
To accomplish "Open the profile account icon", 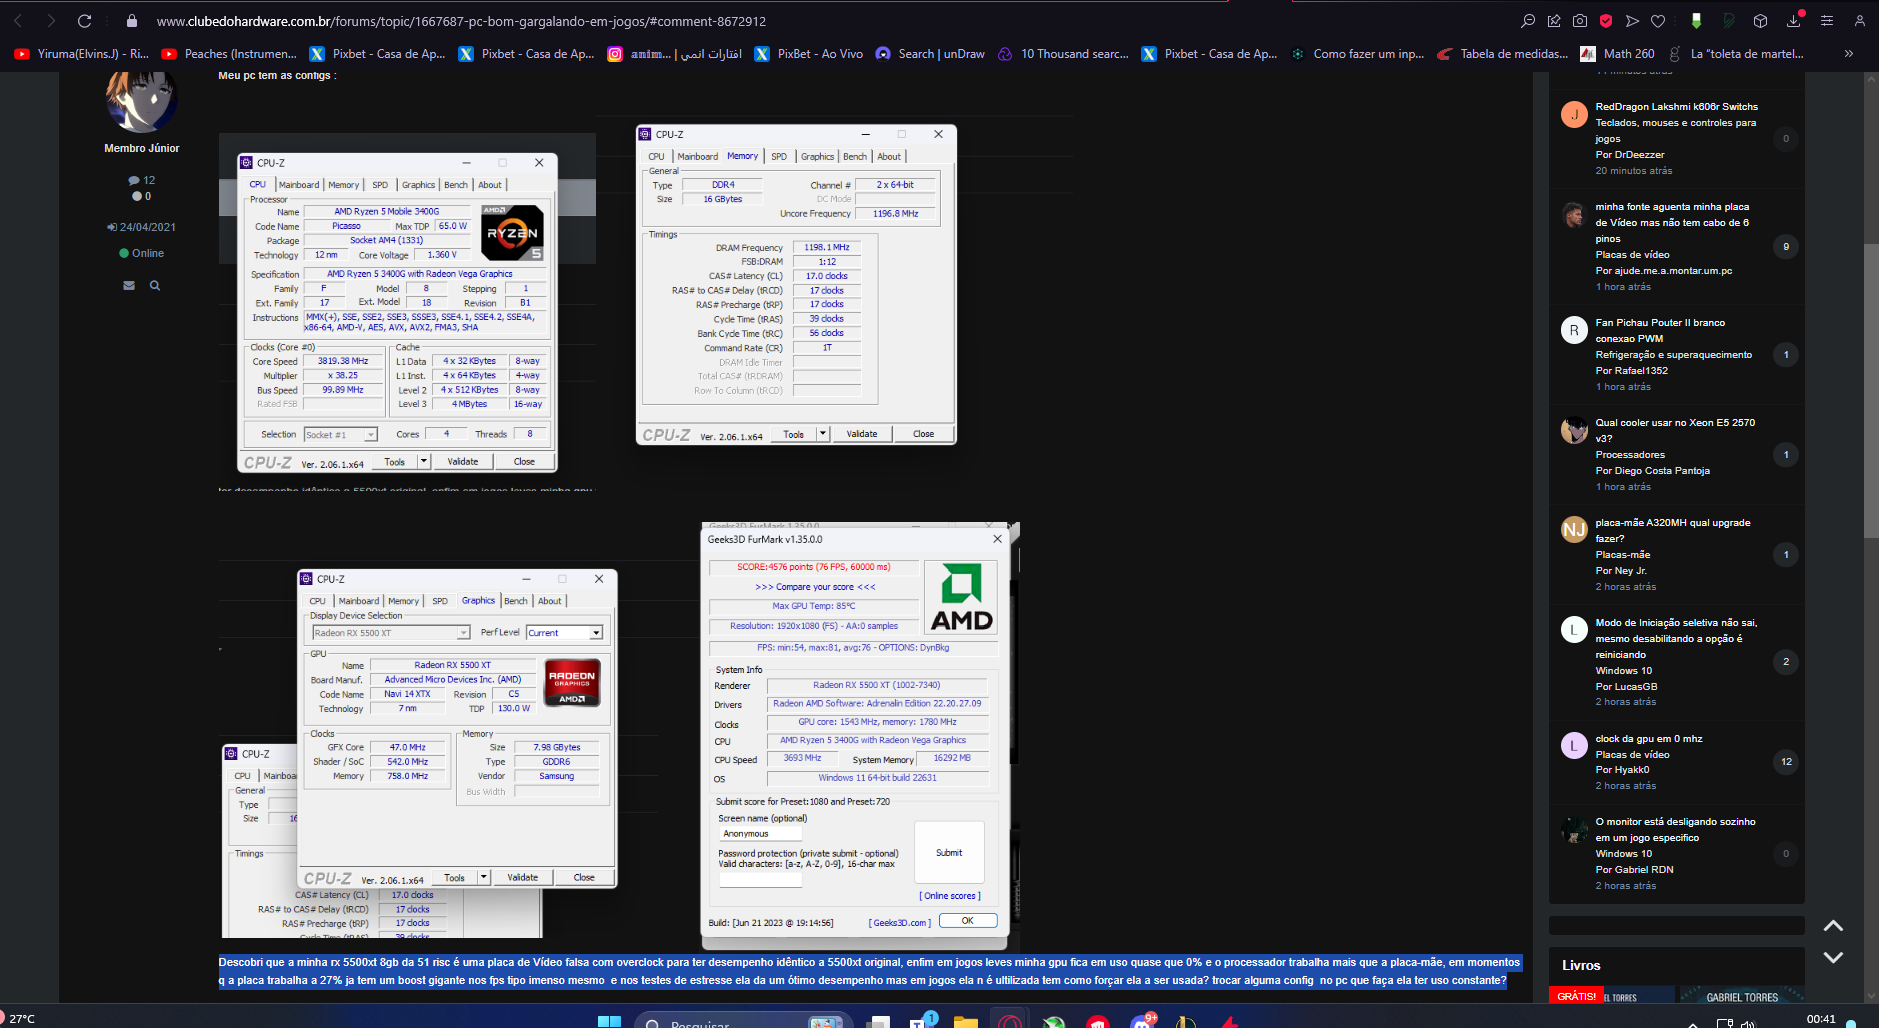I will (1860, 21).
